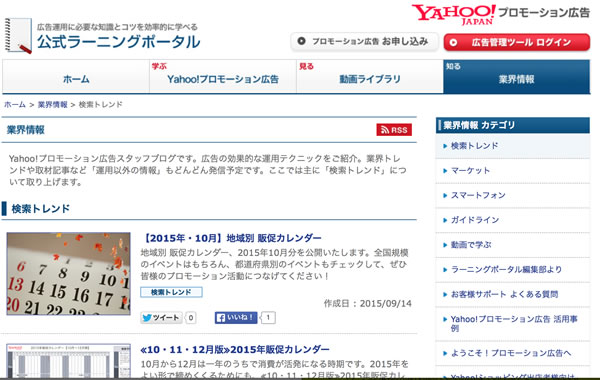Click the ホーム breadcrumb link
This screenshot has width=600, height=380.
(x=15, y=104)
